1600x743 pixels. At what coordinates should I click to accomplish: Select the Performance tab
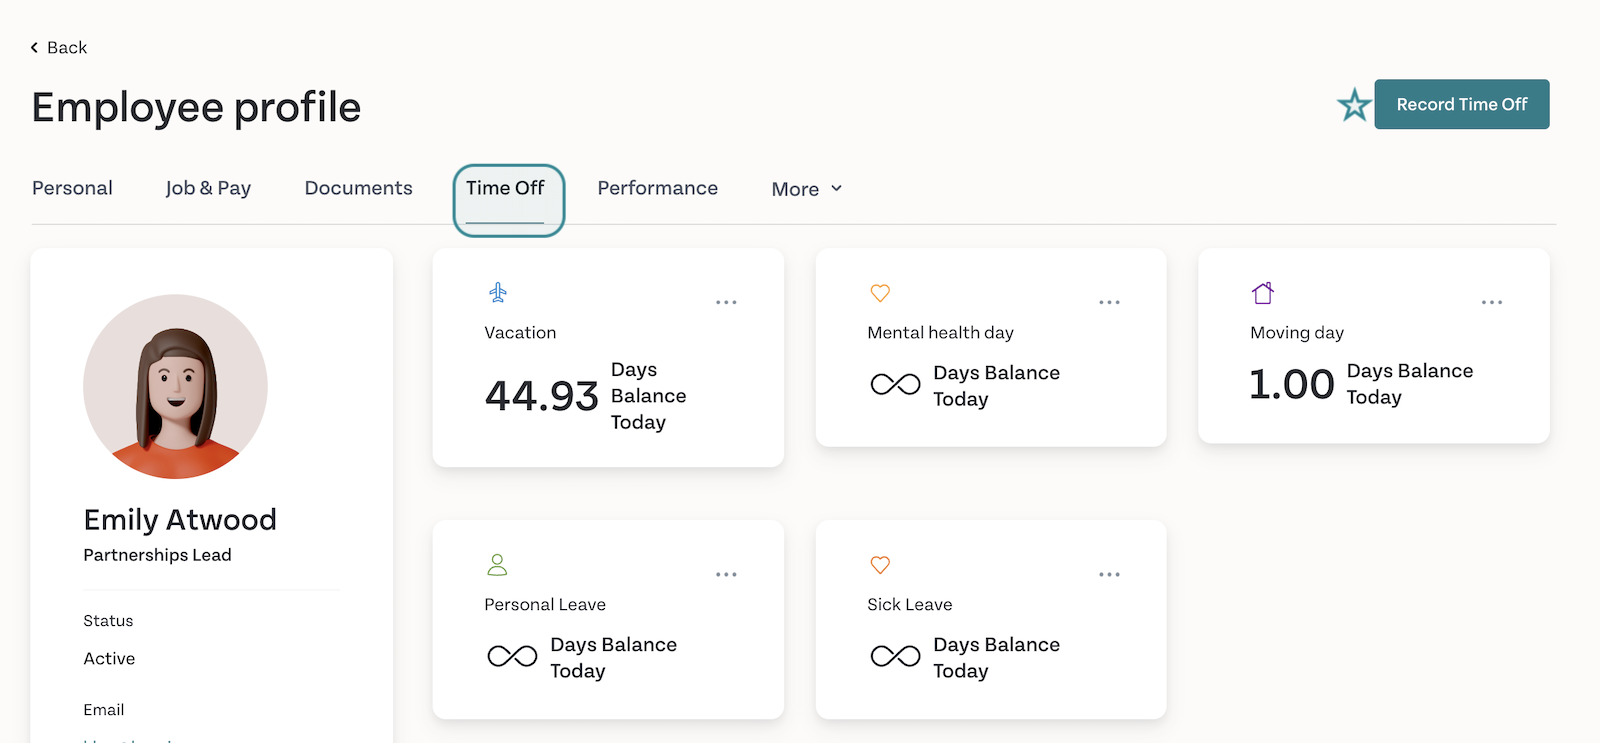point(658,188)
